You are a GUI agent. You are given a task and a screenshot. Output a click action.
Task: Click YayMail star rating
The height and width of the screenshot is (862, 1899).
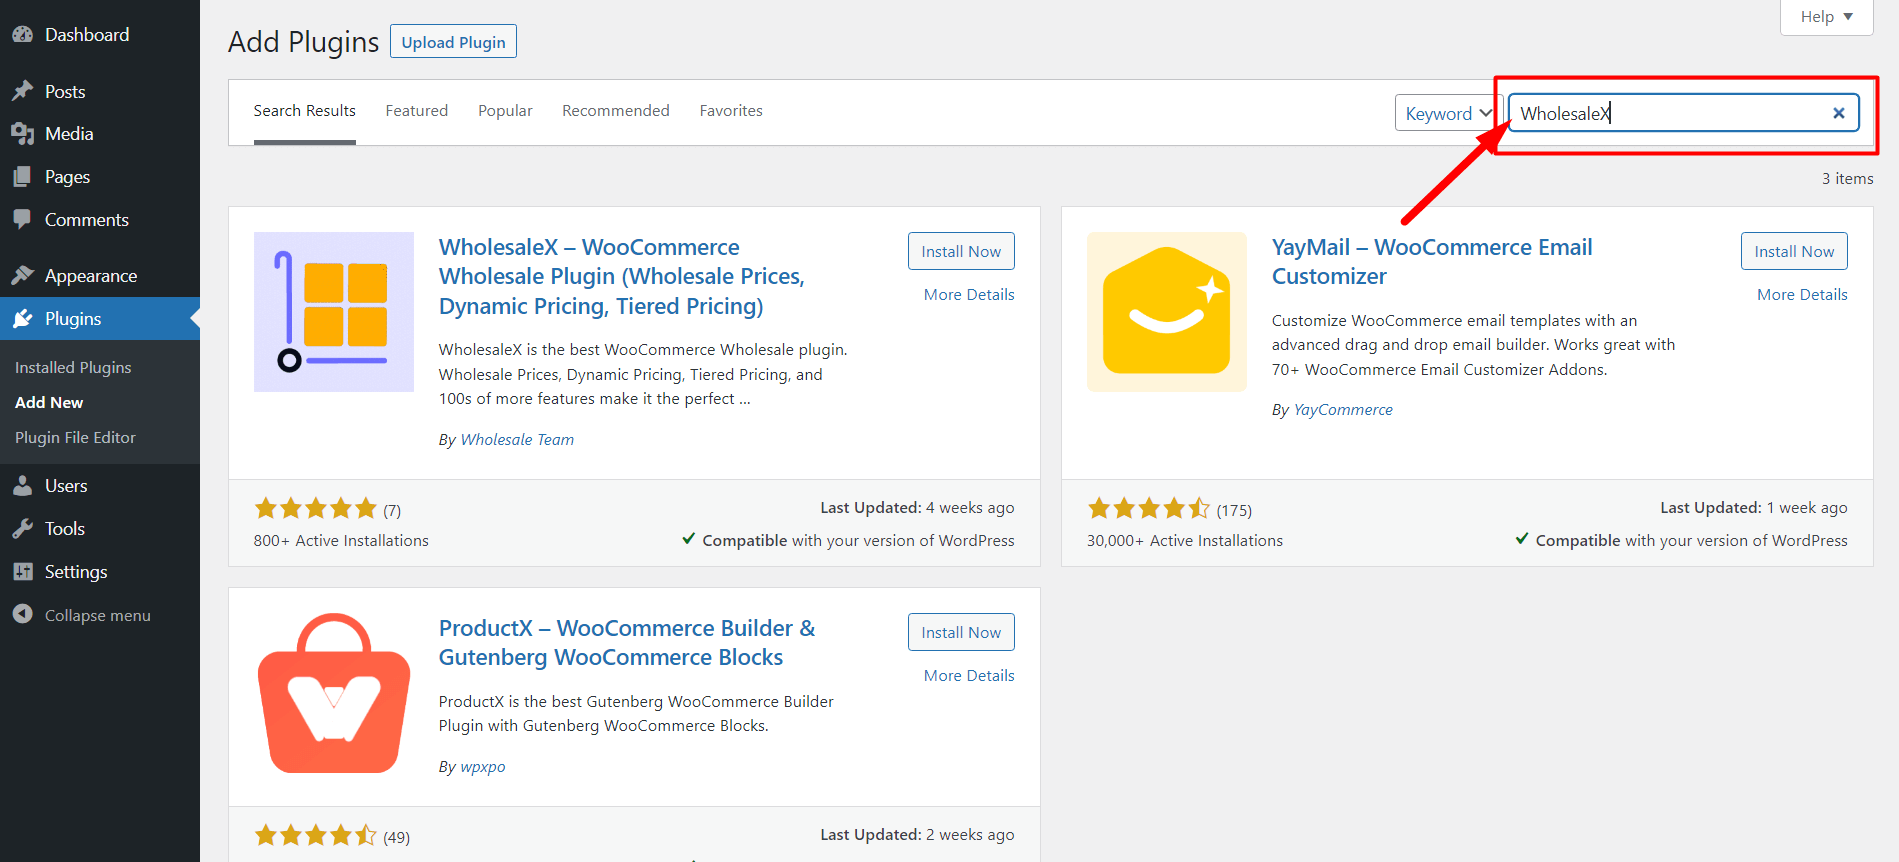pos(1149,508)
